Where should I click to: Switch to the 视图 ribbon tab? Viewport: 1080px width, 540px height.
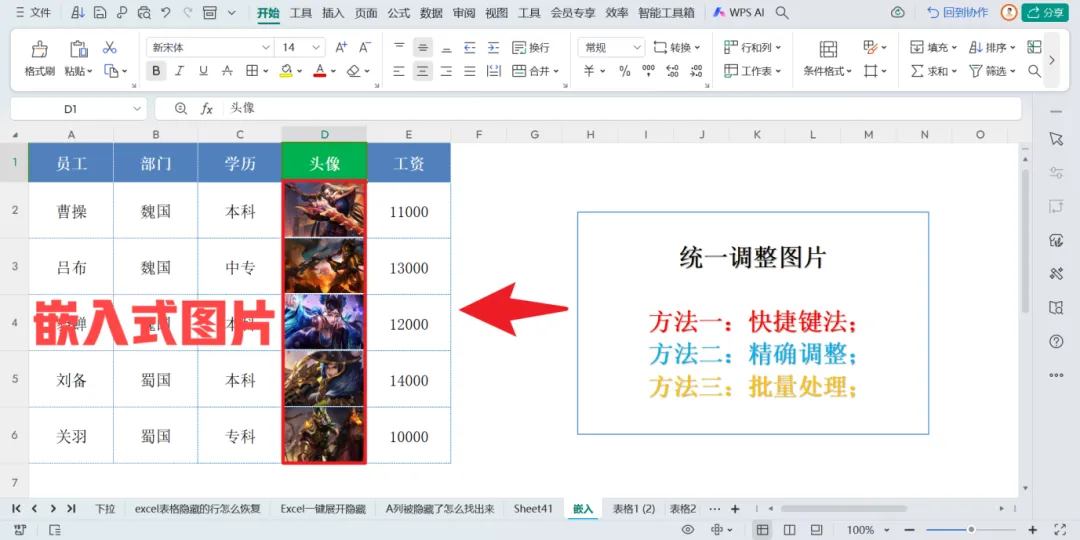tap(496, 12)
